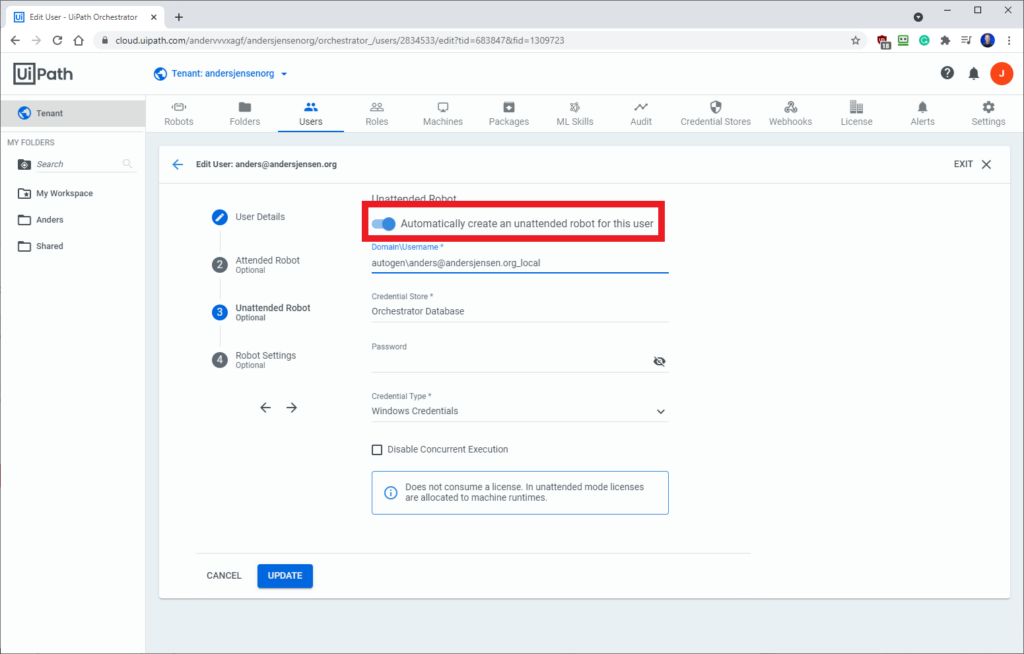Reload the page

pyautogui.click(x=57, y=41)
